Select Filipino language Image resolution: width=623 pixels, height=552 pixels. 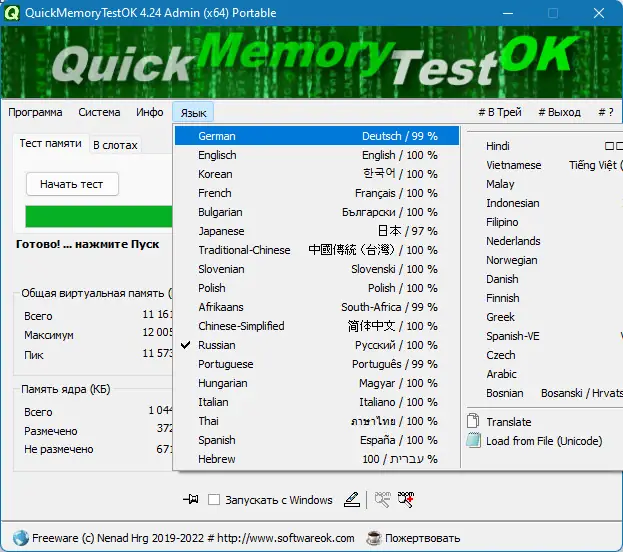coord(544,222)
